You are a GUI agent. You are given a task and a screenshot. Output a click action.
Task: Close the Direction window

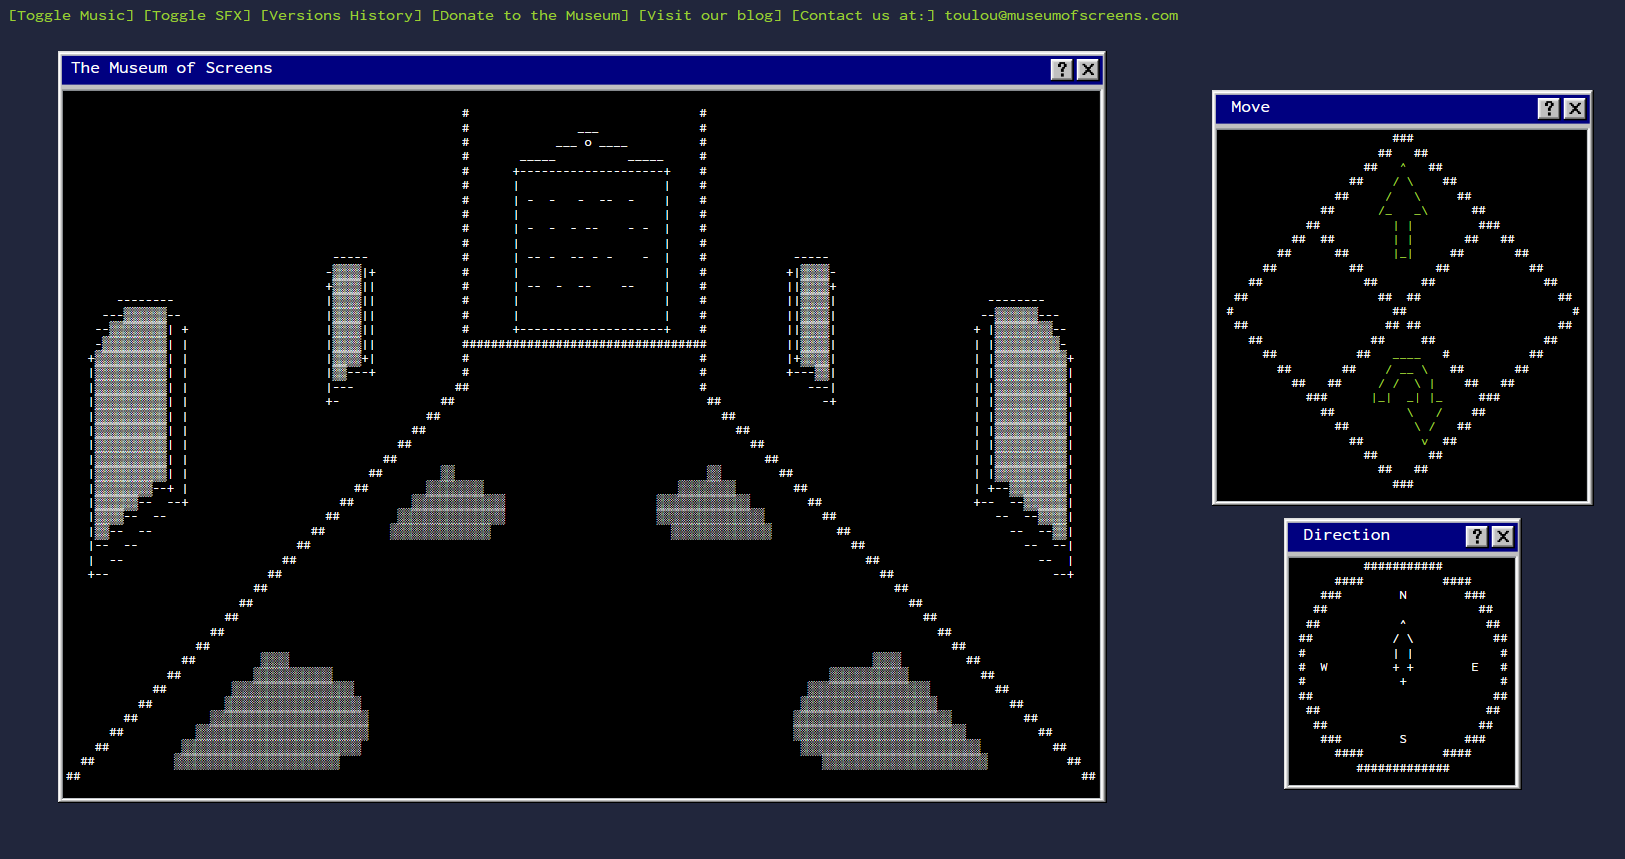pos(1502,536)
